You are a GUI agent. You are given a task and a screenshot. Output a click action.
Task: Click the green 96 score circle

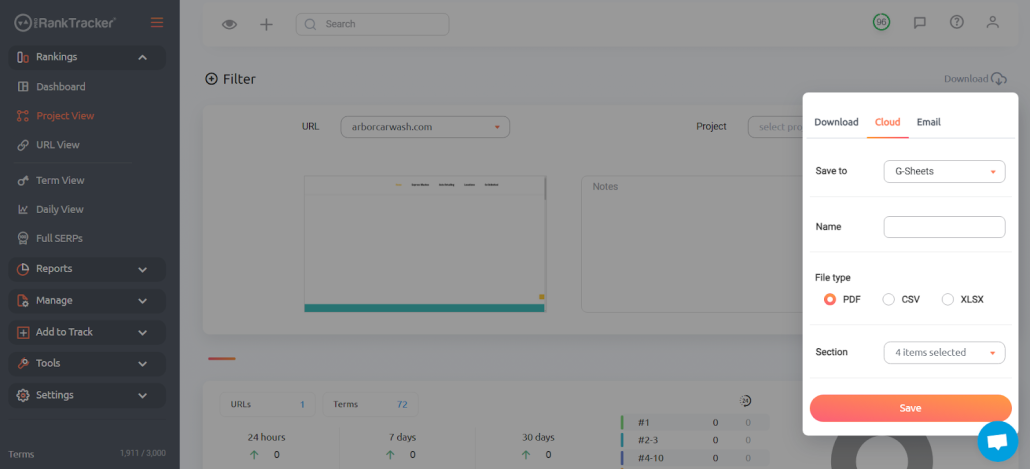pyautogui.click(x=882, y=22)
